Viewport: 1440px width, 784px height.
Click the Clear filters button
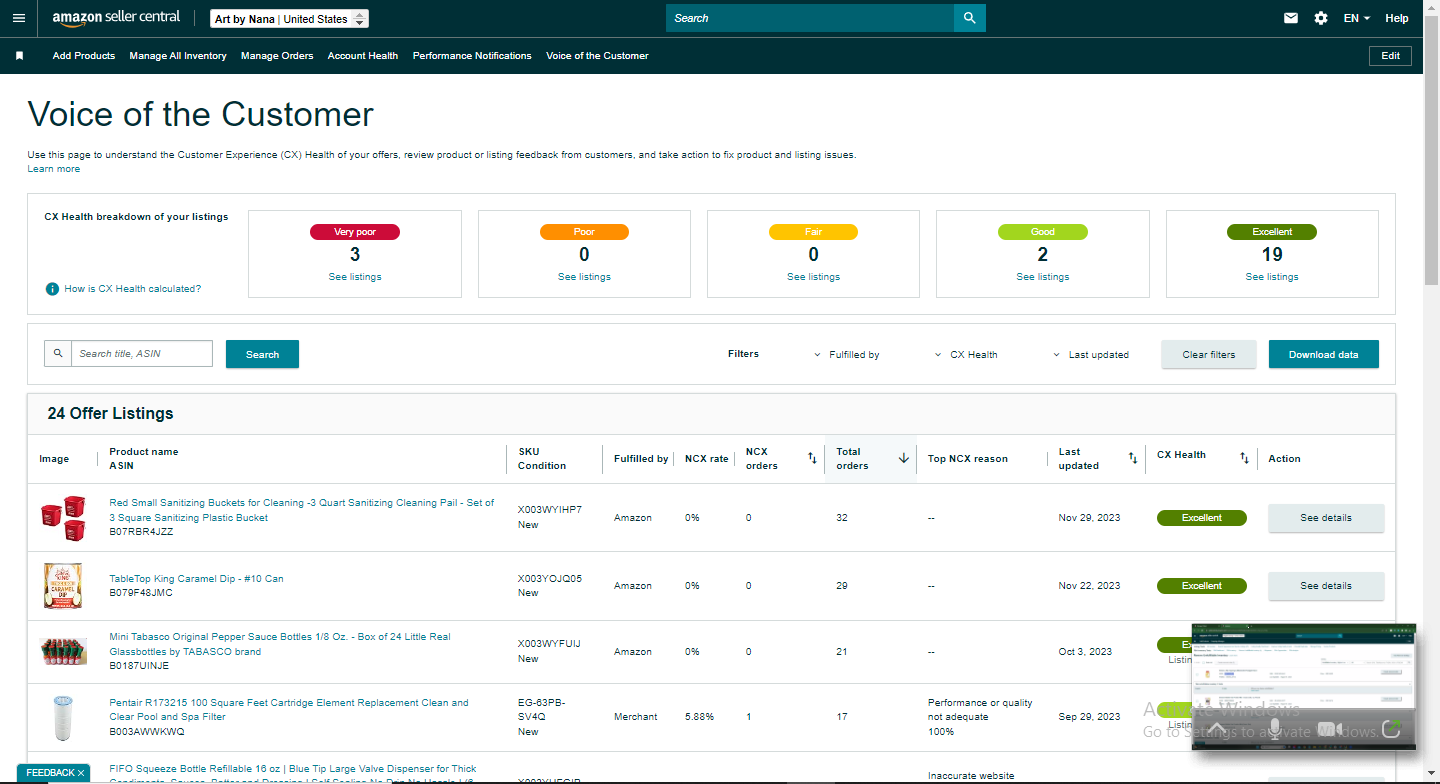[1209, 354]
